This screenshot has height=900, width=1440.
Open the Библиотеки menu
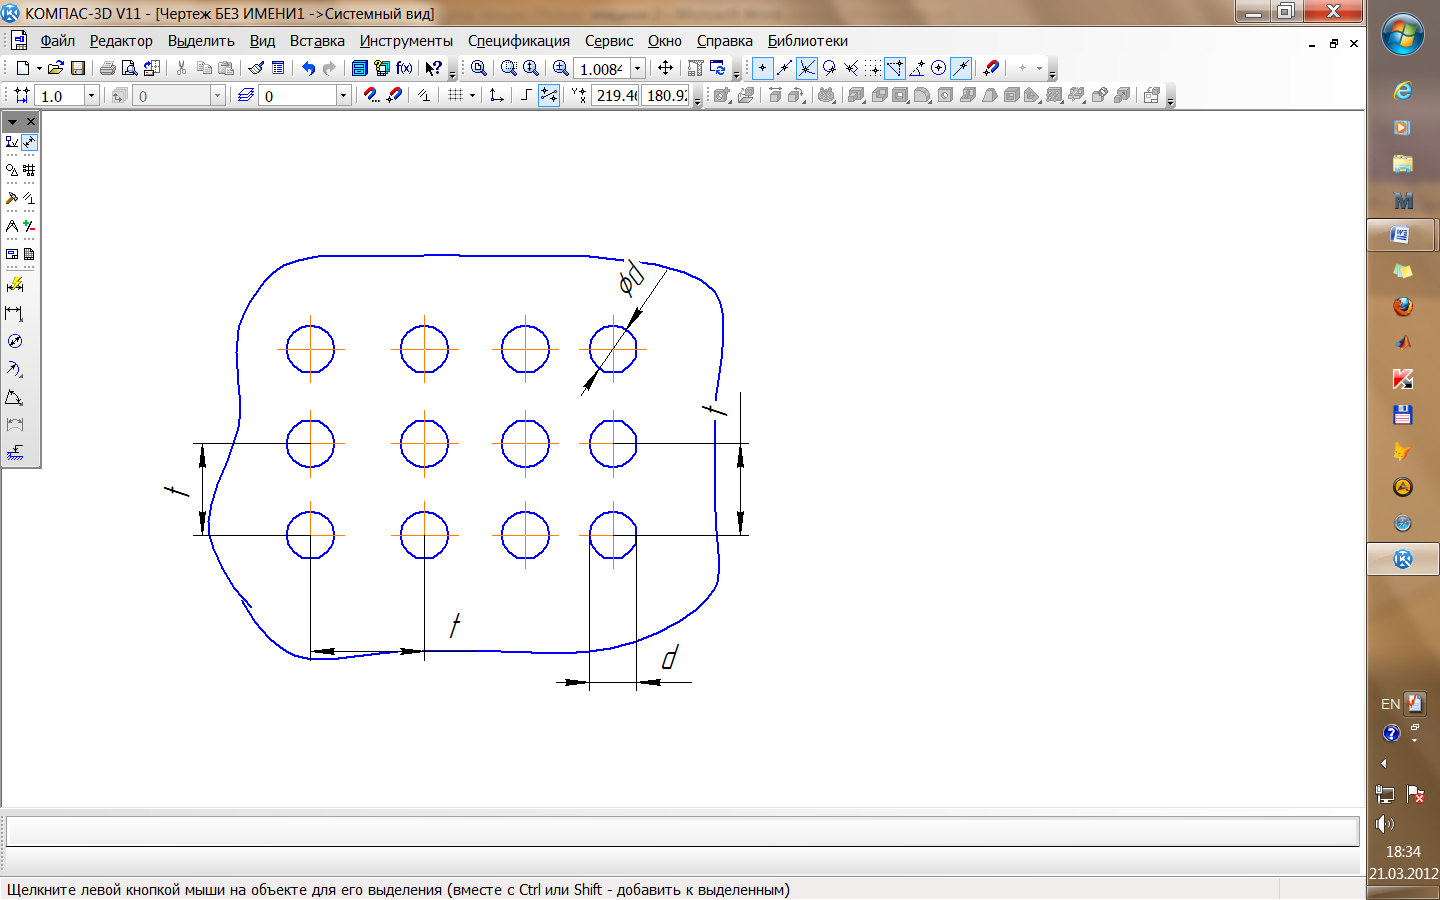(x=807, y=41)
